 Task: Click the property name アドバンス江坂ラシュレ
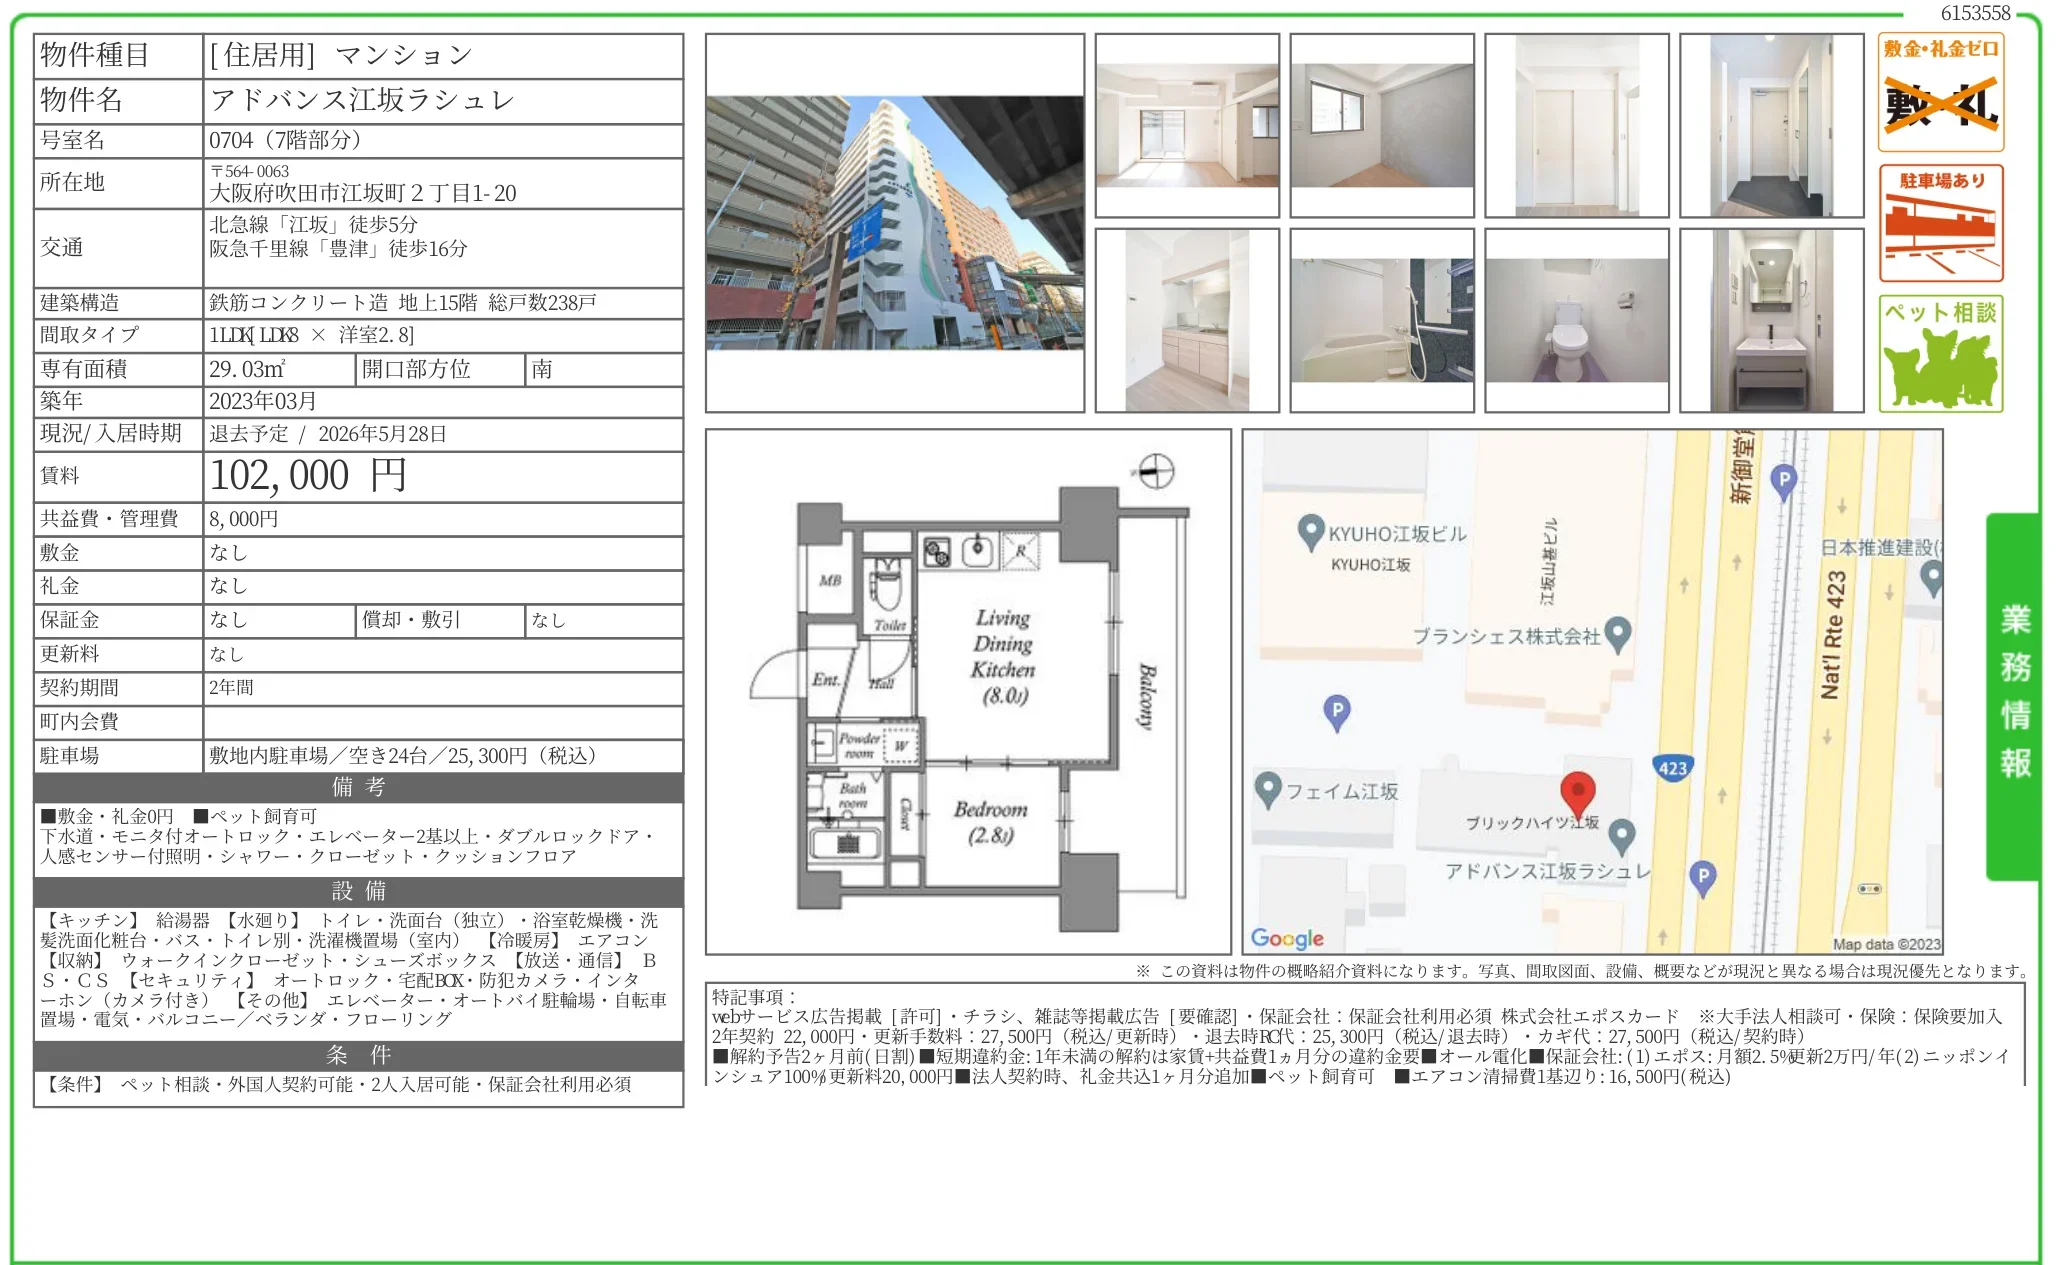(x=362, y=100)
